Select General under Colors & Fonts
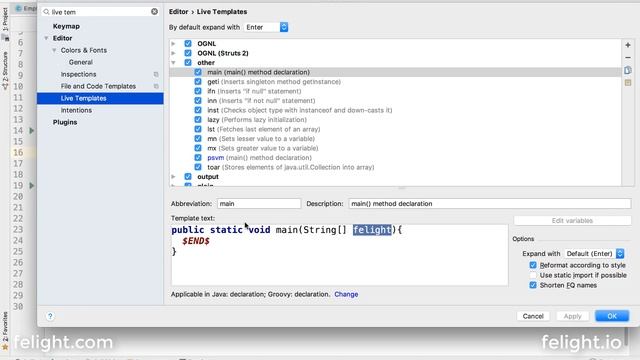The height and width of the screenshot is (360, 640). click(x=80, y=62)
